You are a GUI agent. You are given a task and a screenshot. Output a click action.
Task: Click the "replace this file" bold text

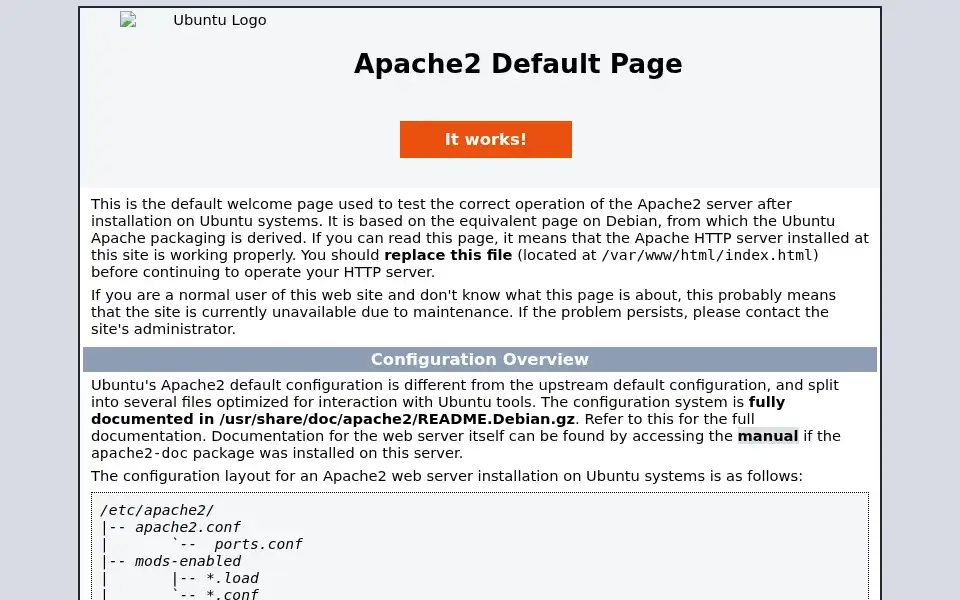coord(448,255)
